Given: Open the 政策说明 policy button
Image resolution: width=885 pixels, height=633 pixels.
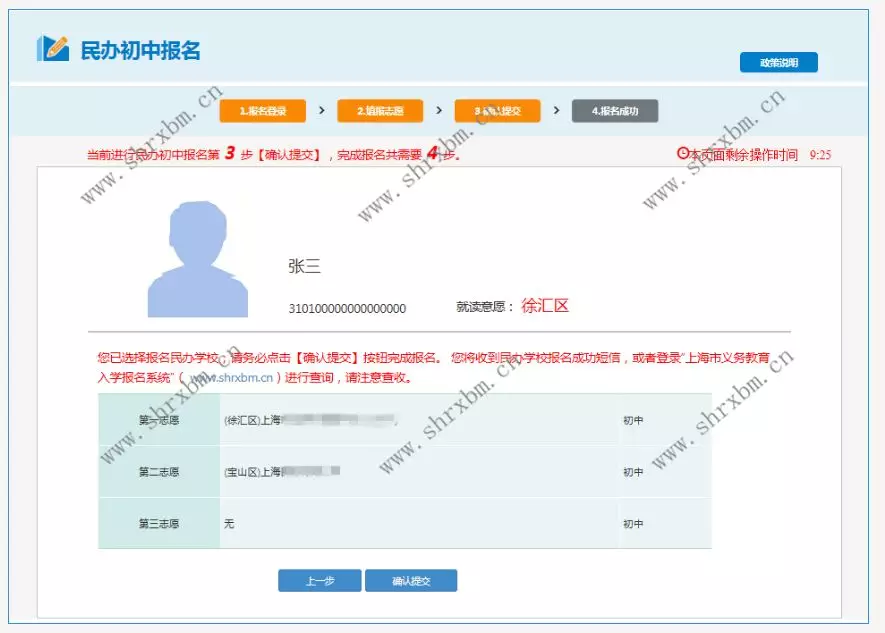Looking at the screenshot, I should [779, 61].
